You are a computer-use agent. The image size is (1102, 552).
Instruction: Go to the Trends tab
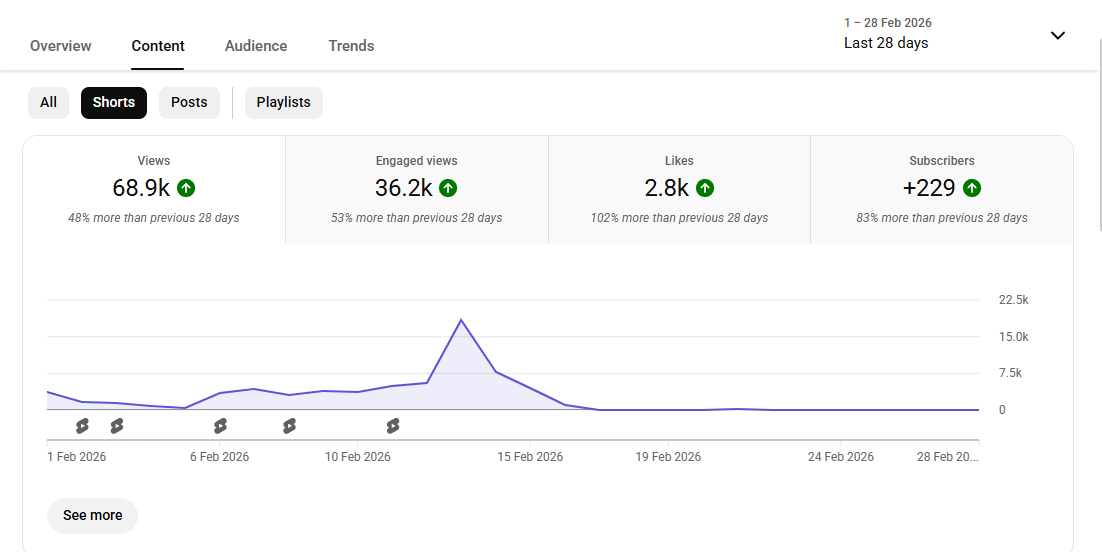351,46
